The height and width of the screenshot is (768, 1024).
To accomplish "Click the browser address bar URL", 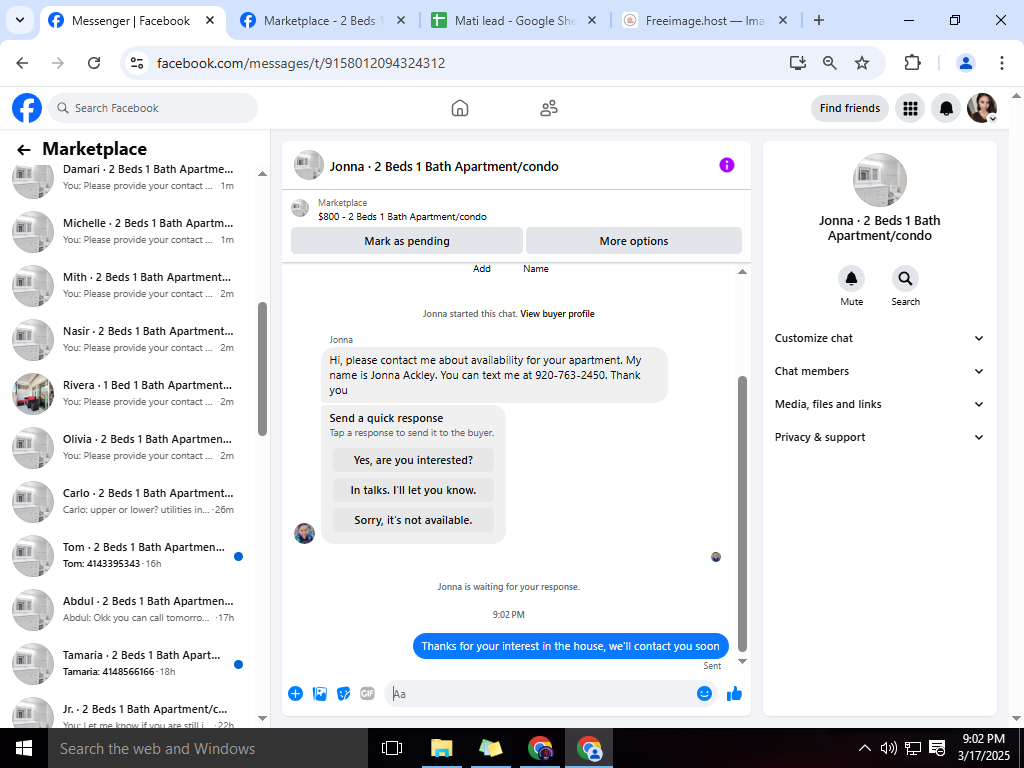I will click(x=301, y=63).
